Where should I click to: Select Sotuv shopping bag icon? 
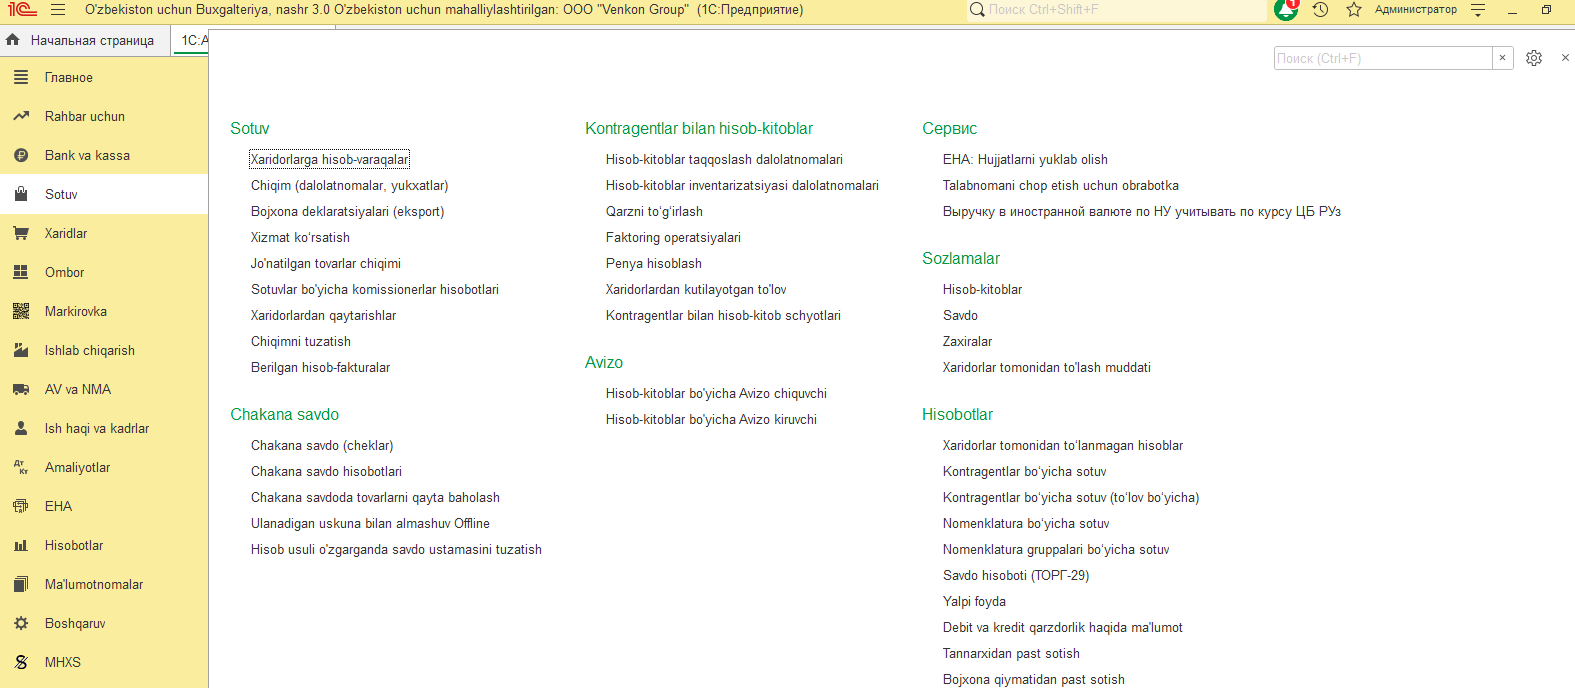coord(21,194)
